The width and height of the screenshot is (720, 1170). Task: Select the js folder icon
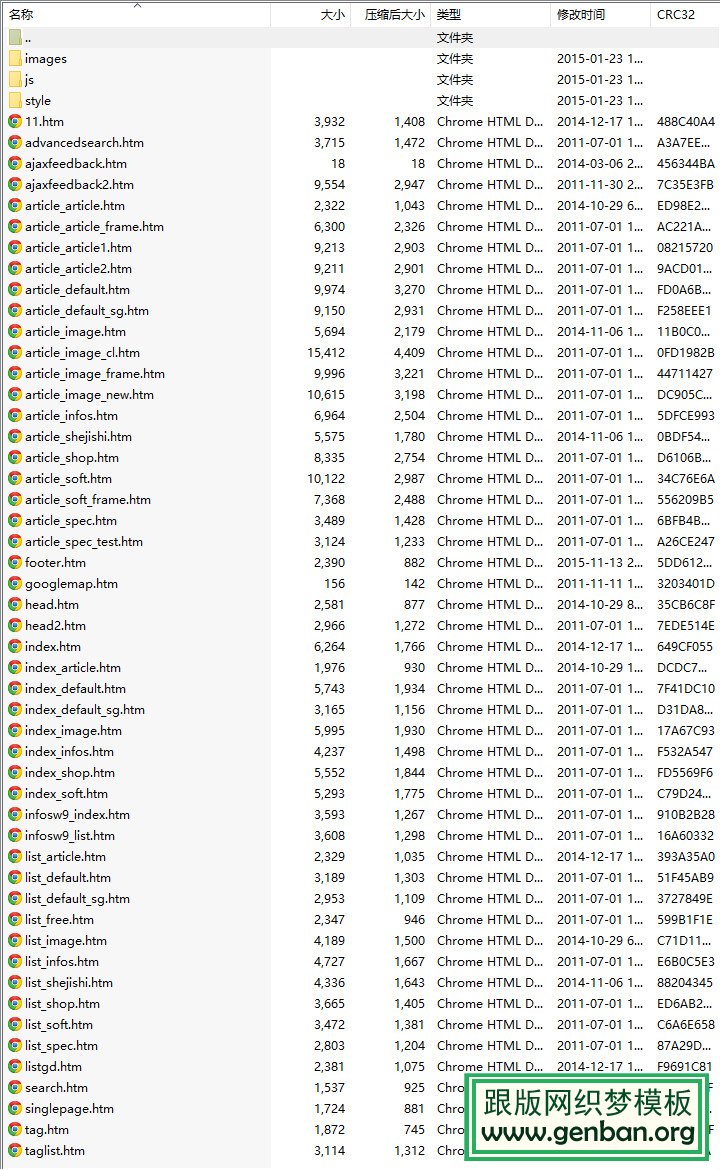click(15, 79)
